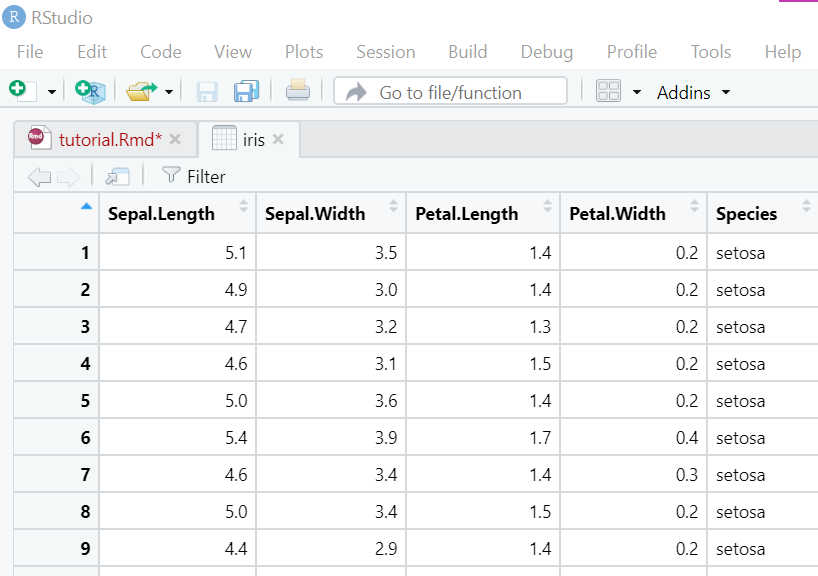Image resolution: width=818 pixels, height=576 pixels.
Task: Click the workspace panes grid icon
Action: pos(608,92)
